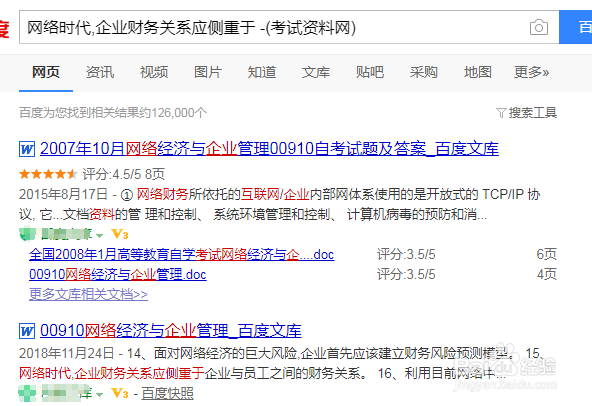Open the 视频 tab
The width and height of the screenshot is (592, 406).
(x=154, y=72)
